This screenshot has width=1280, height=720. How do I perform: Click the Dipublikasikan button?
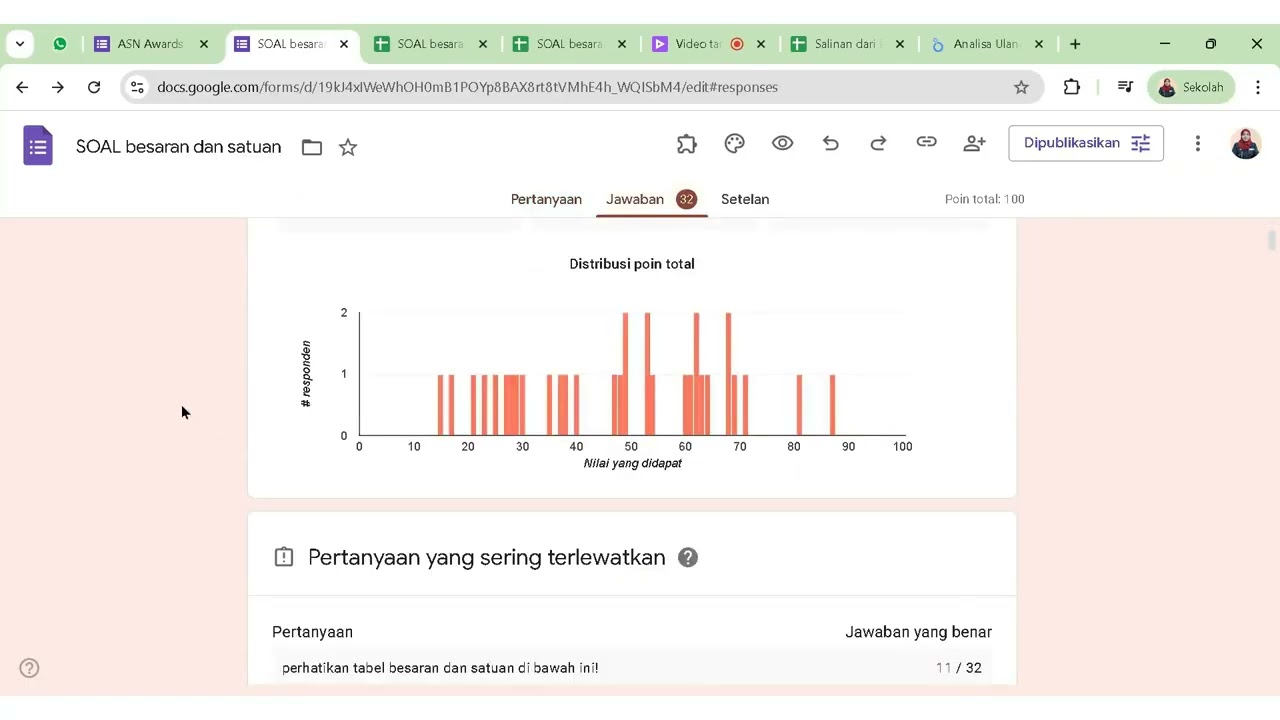point(1086,143)
